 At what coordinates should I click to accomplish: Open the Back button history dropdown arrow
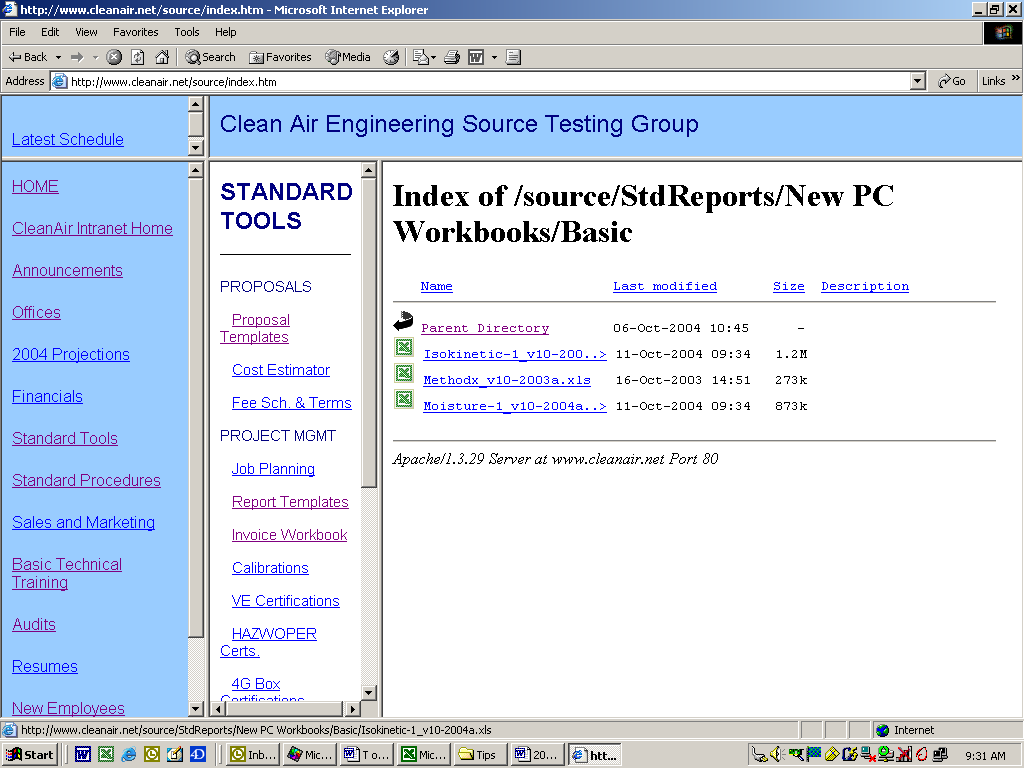pyautogui.click(x=58, y=57)
